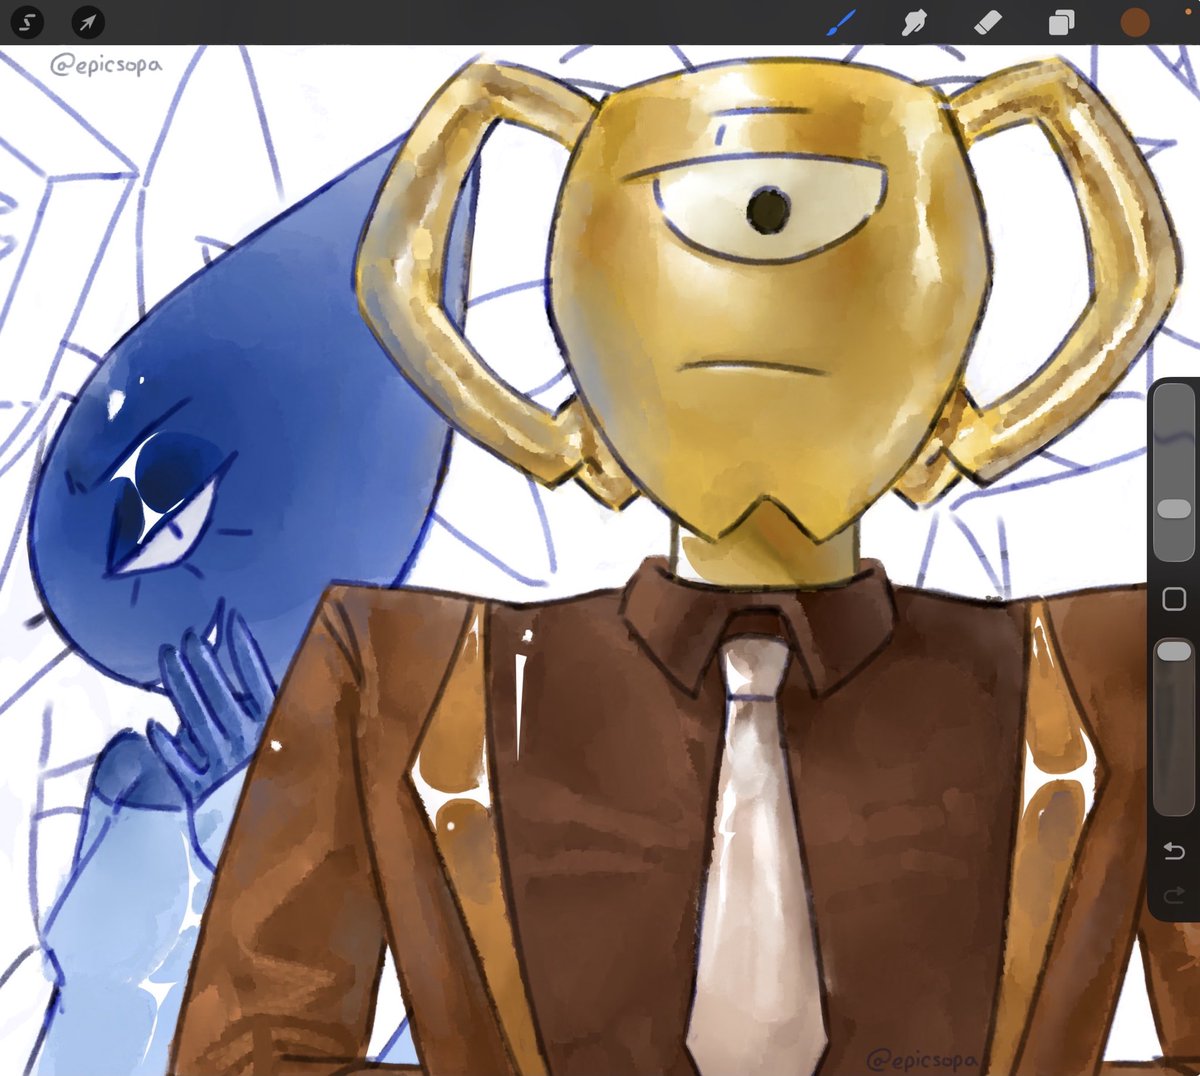This screenshot has height=1076, width=1200.
Task: Tap the Undo arrow
Action: coord(1174,851)
